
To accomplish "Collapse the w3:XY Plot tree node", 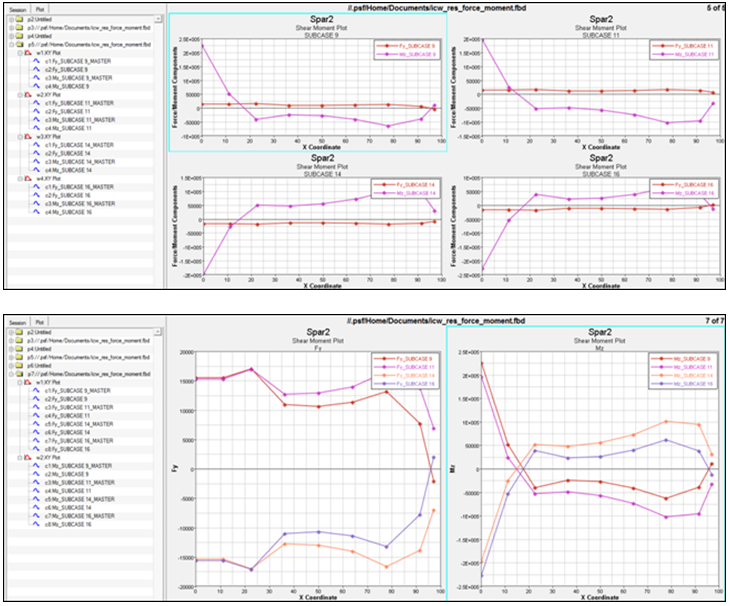I will point(19,136).
